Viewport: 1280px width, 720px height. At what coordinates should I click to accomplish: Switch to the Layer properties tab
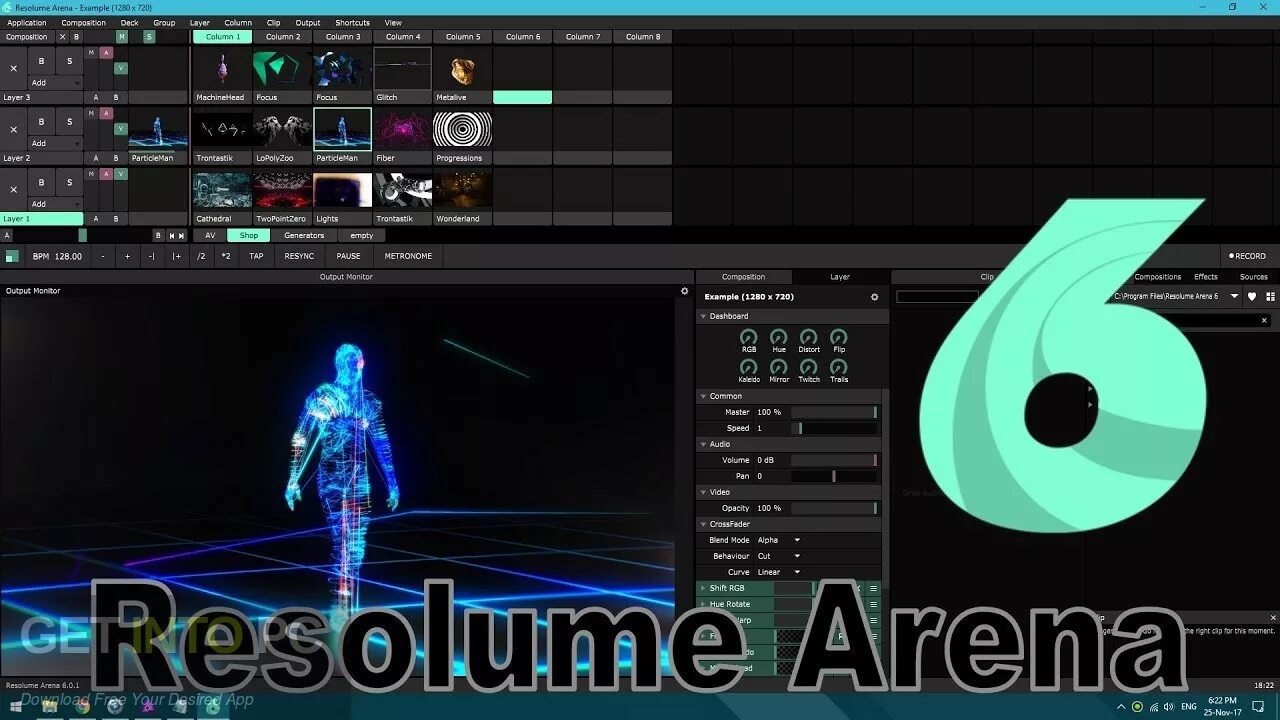[x=840, y=277]
